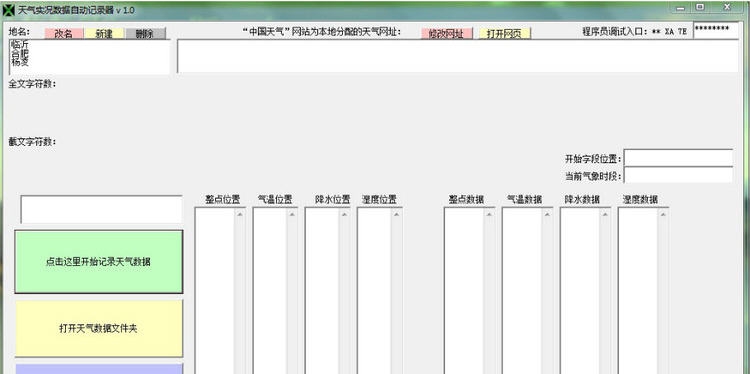Click the 湿度位置 scrollbar up arrow
Viewport: 750px width, 374px height.
[397, 214]
